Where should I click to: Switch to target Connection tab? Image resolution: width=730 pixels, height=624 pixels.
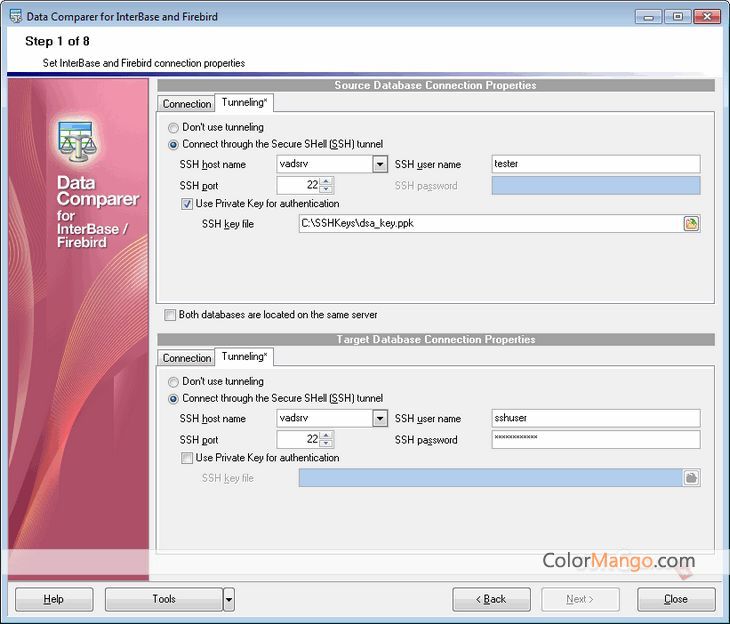[x=187, y=358]
